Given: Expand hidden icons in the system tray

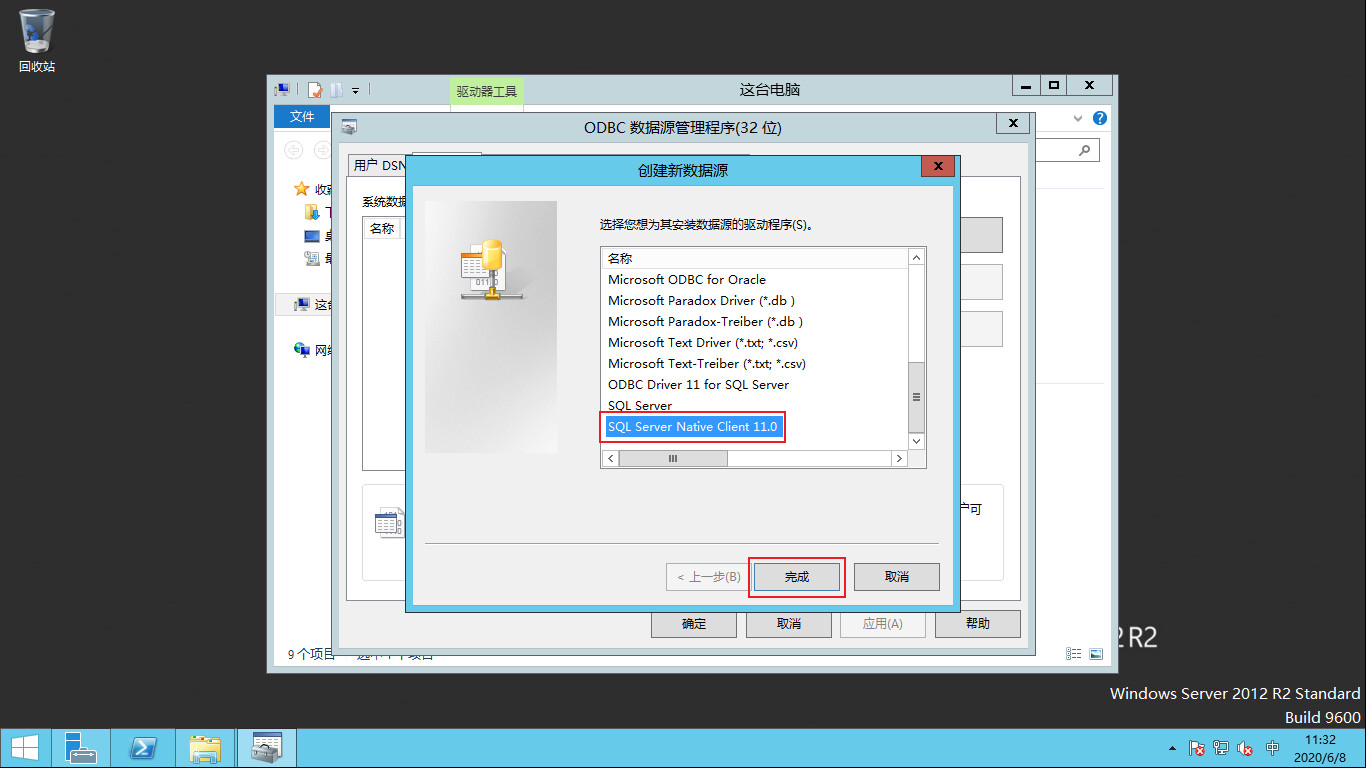Looking at the screenshot, I should click(x=1172, y=747).
